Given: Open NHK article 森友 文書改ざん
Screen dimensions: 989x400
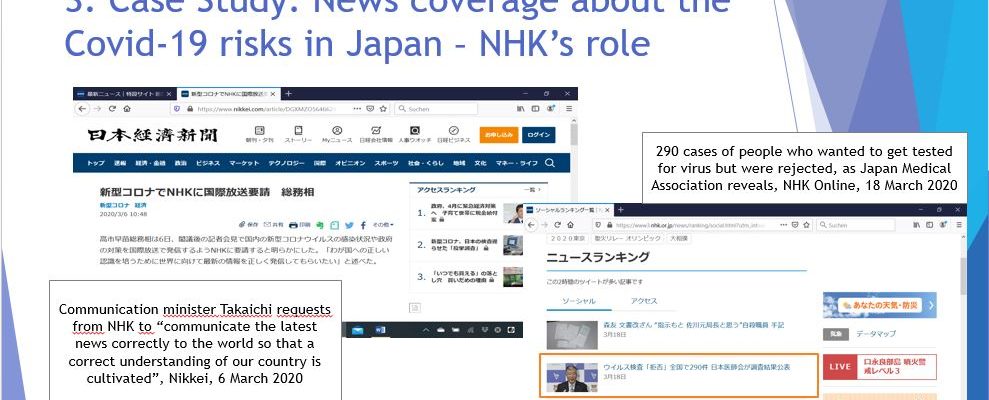Looking at the screenshot, I should click(693, 324).
